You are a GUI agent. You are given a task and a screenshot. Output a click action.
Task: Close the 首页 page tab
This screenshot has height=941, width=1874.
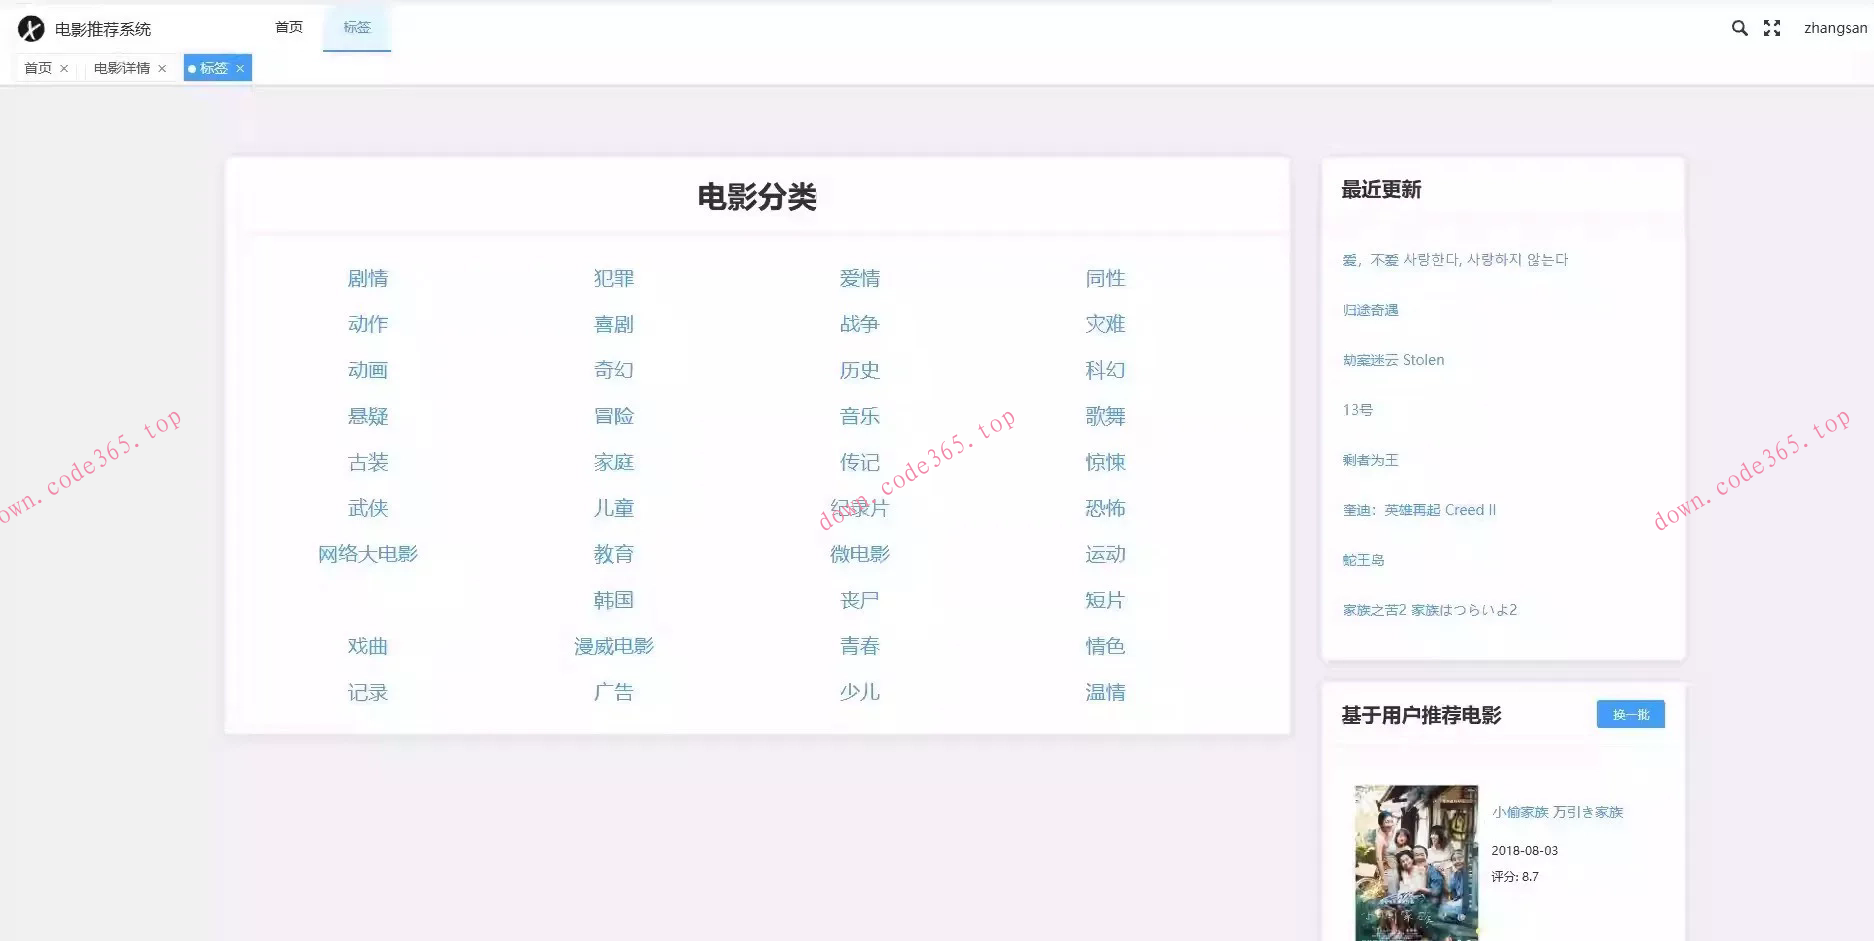tap(64, 68)
